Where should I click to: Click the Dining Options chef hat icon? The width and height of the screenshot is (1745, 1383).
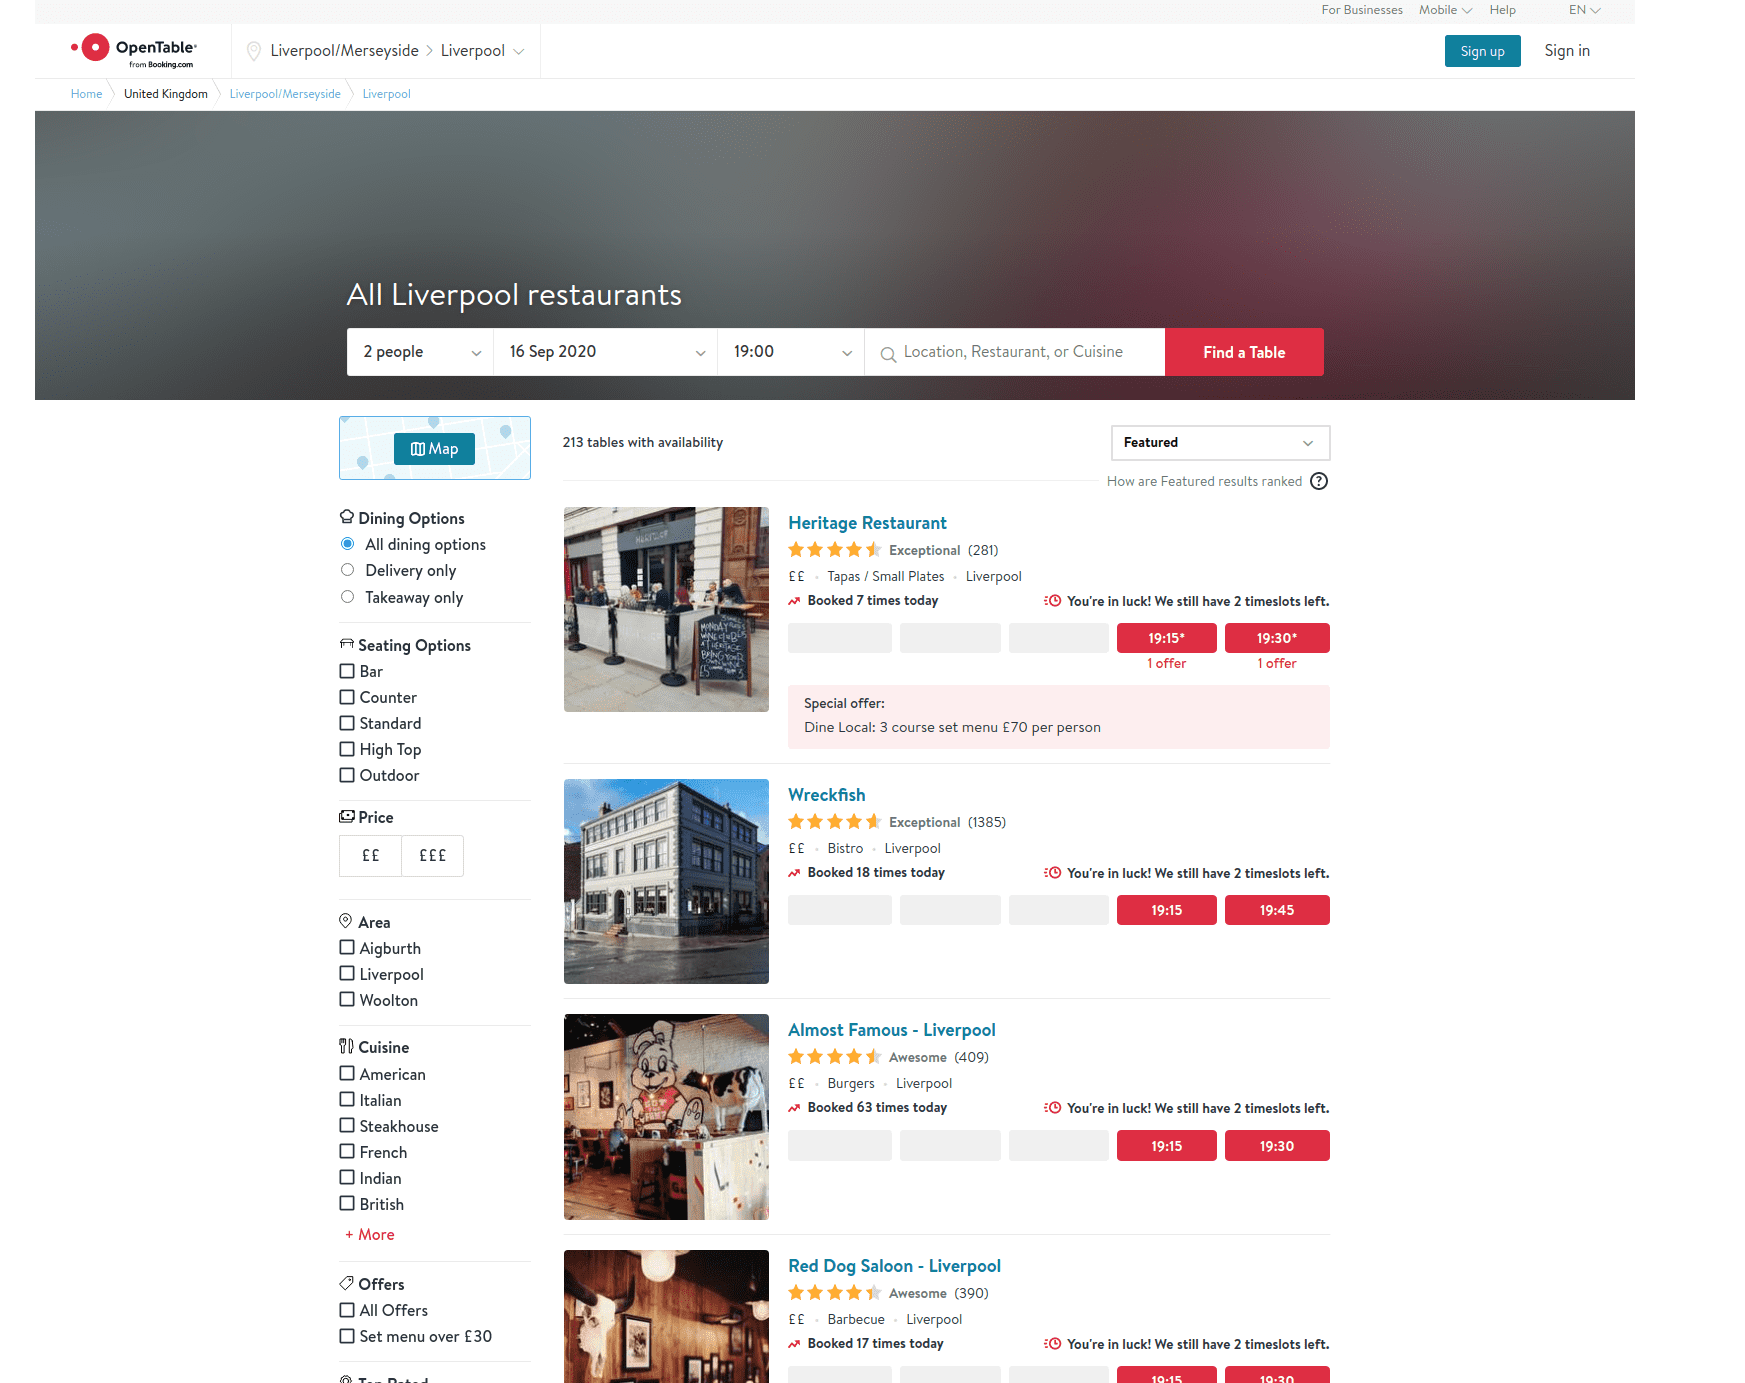(x=347, y=517)
